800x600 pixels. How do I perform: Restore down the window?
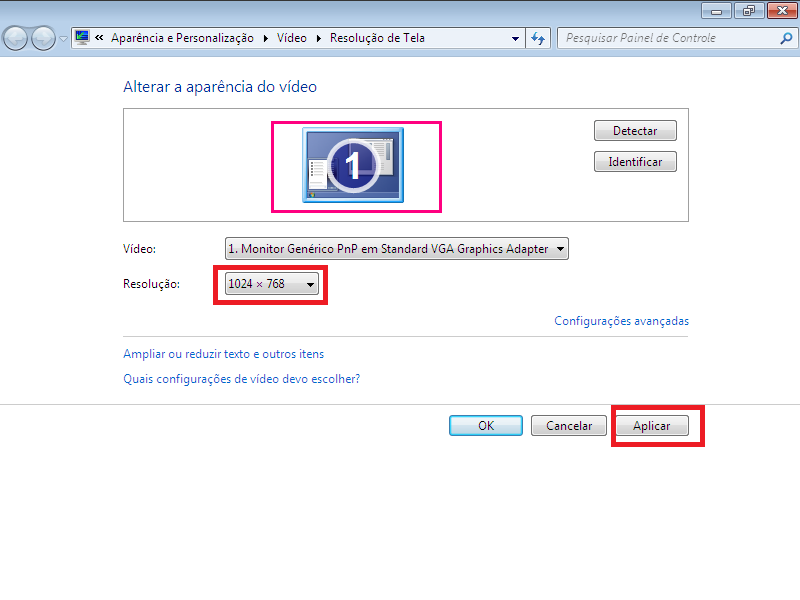(749, 11)
